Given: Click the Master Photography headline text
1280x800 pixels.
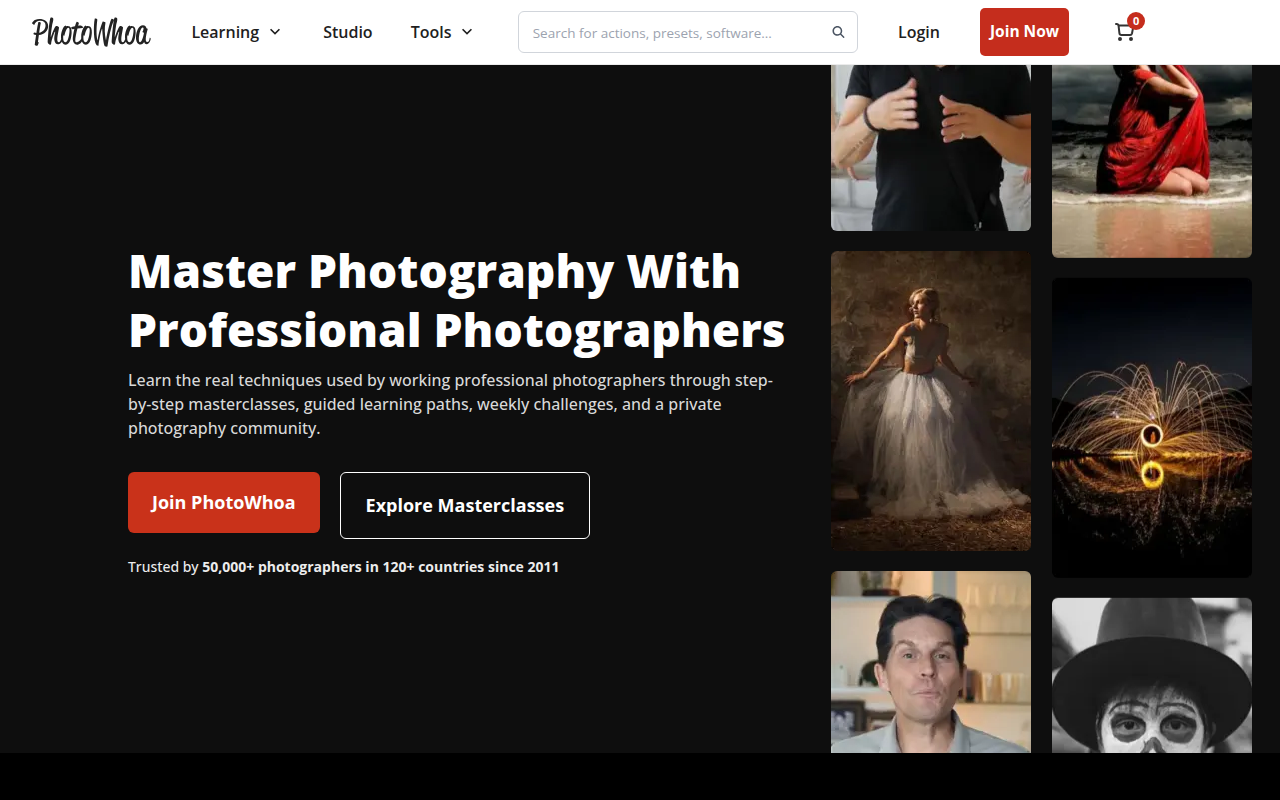Looking at the screenshot, I should (457, 300).
